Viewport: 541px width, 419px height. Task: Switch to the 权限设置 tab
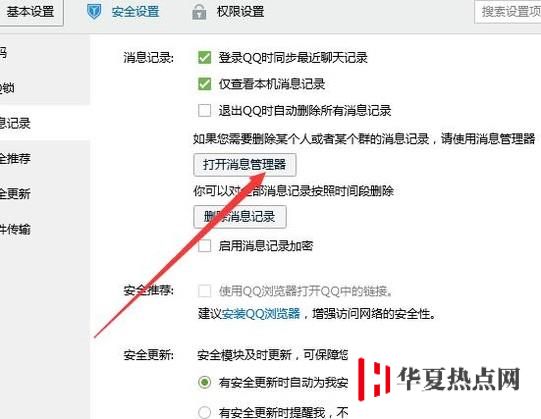[x=240, y=11]
